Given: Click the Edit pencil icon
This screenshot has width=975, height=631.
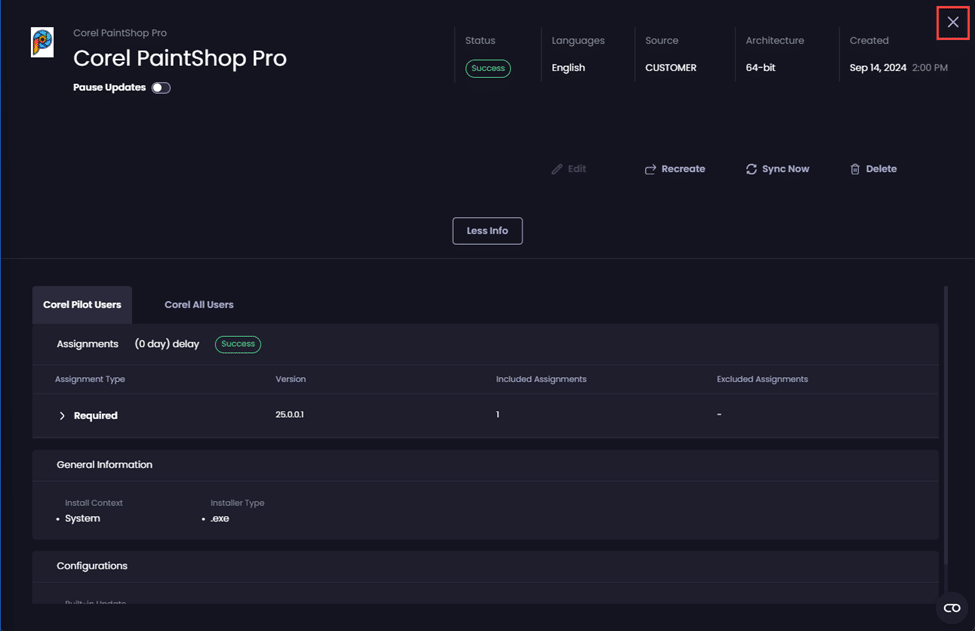Looking at the screenshot, I should pyautogui.click(x=557, y=170).
